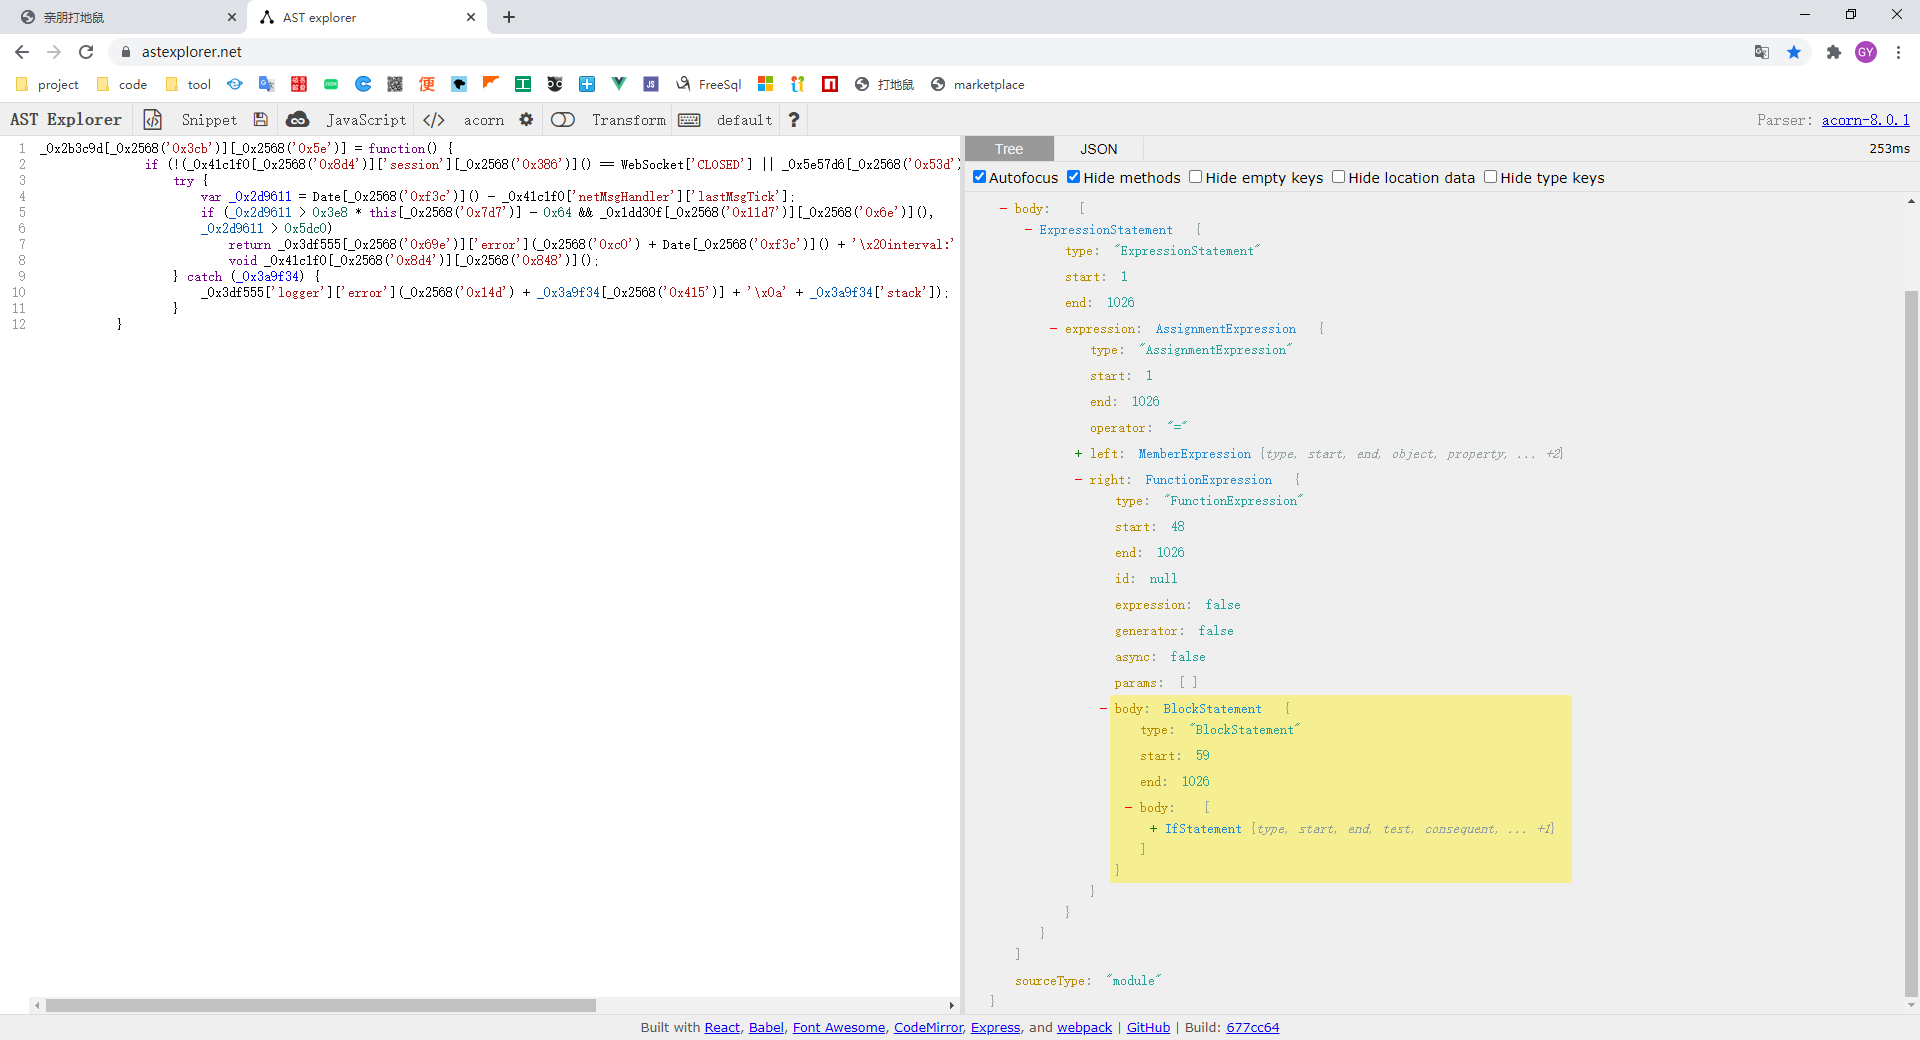Enable Hide location data
Image resolution: width=1920 pixels, height=1040 pixels.
coord(1338,177)
